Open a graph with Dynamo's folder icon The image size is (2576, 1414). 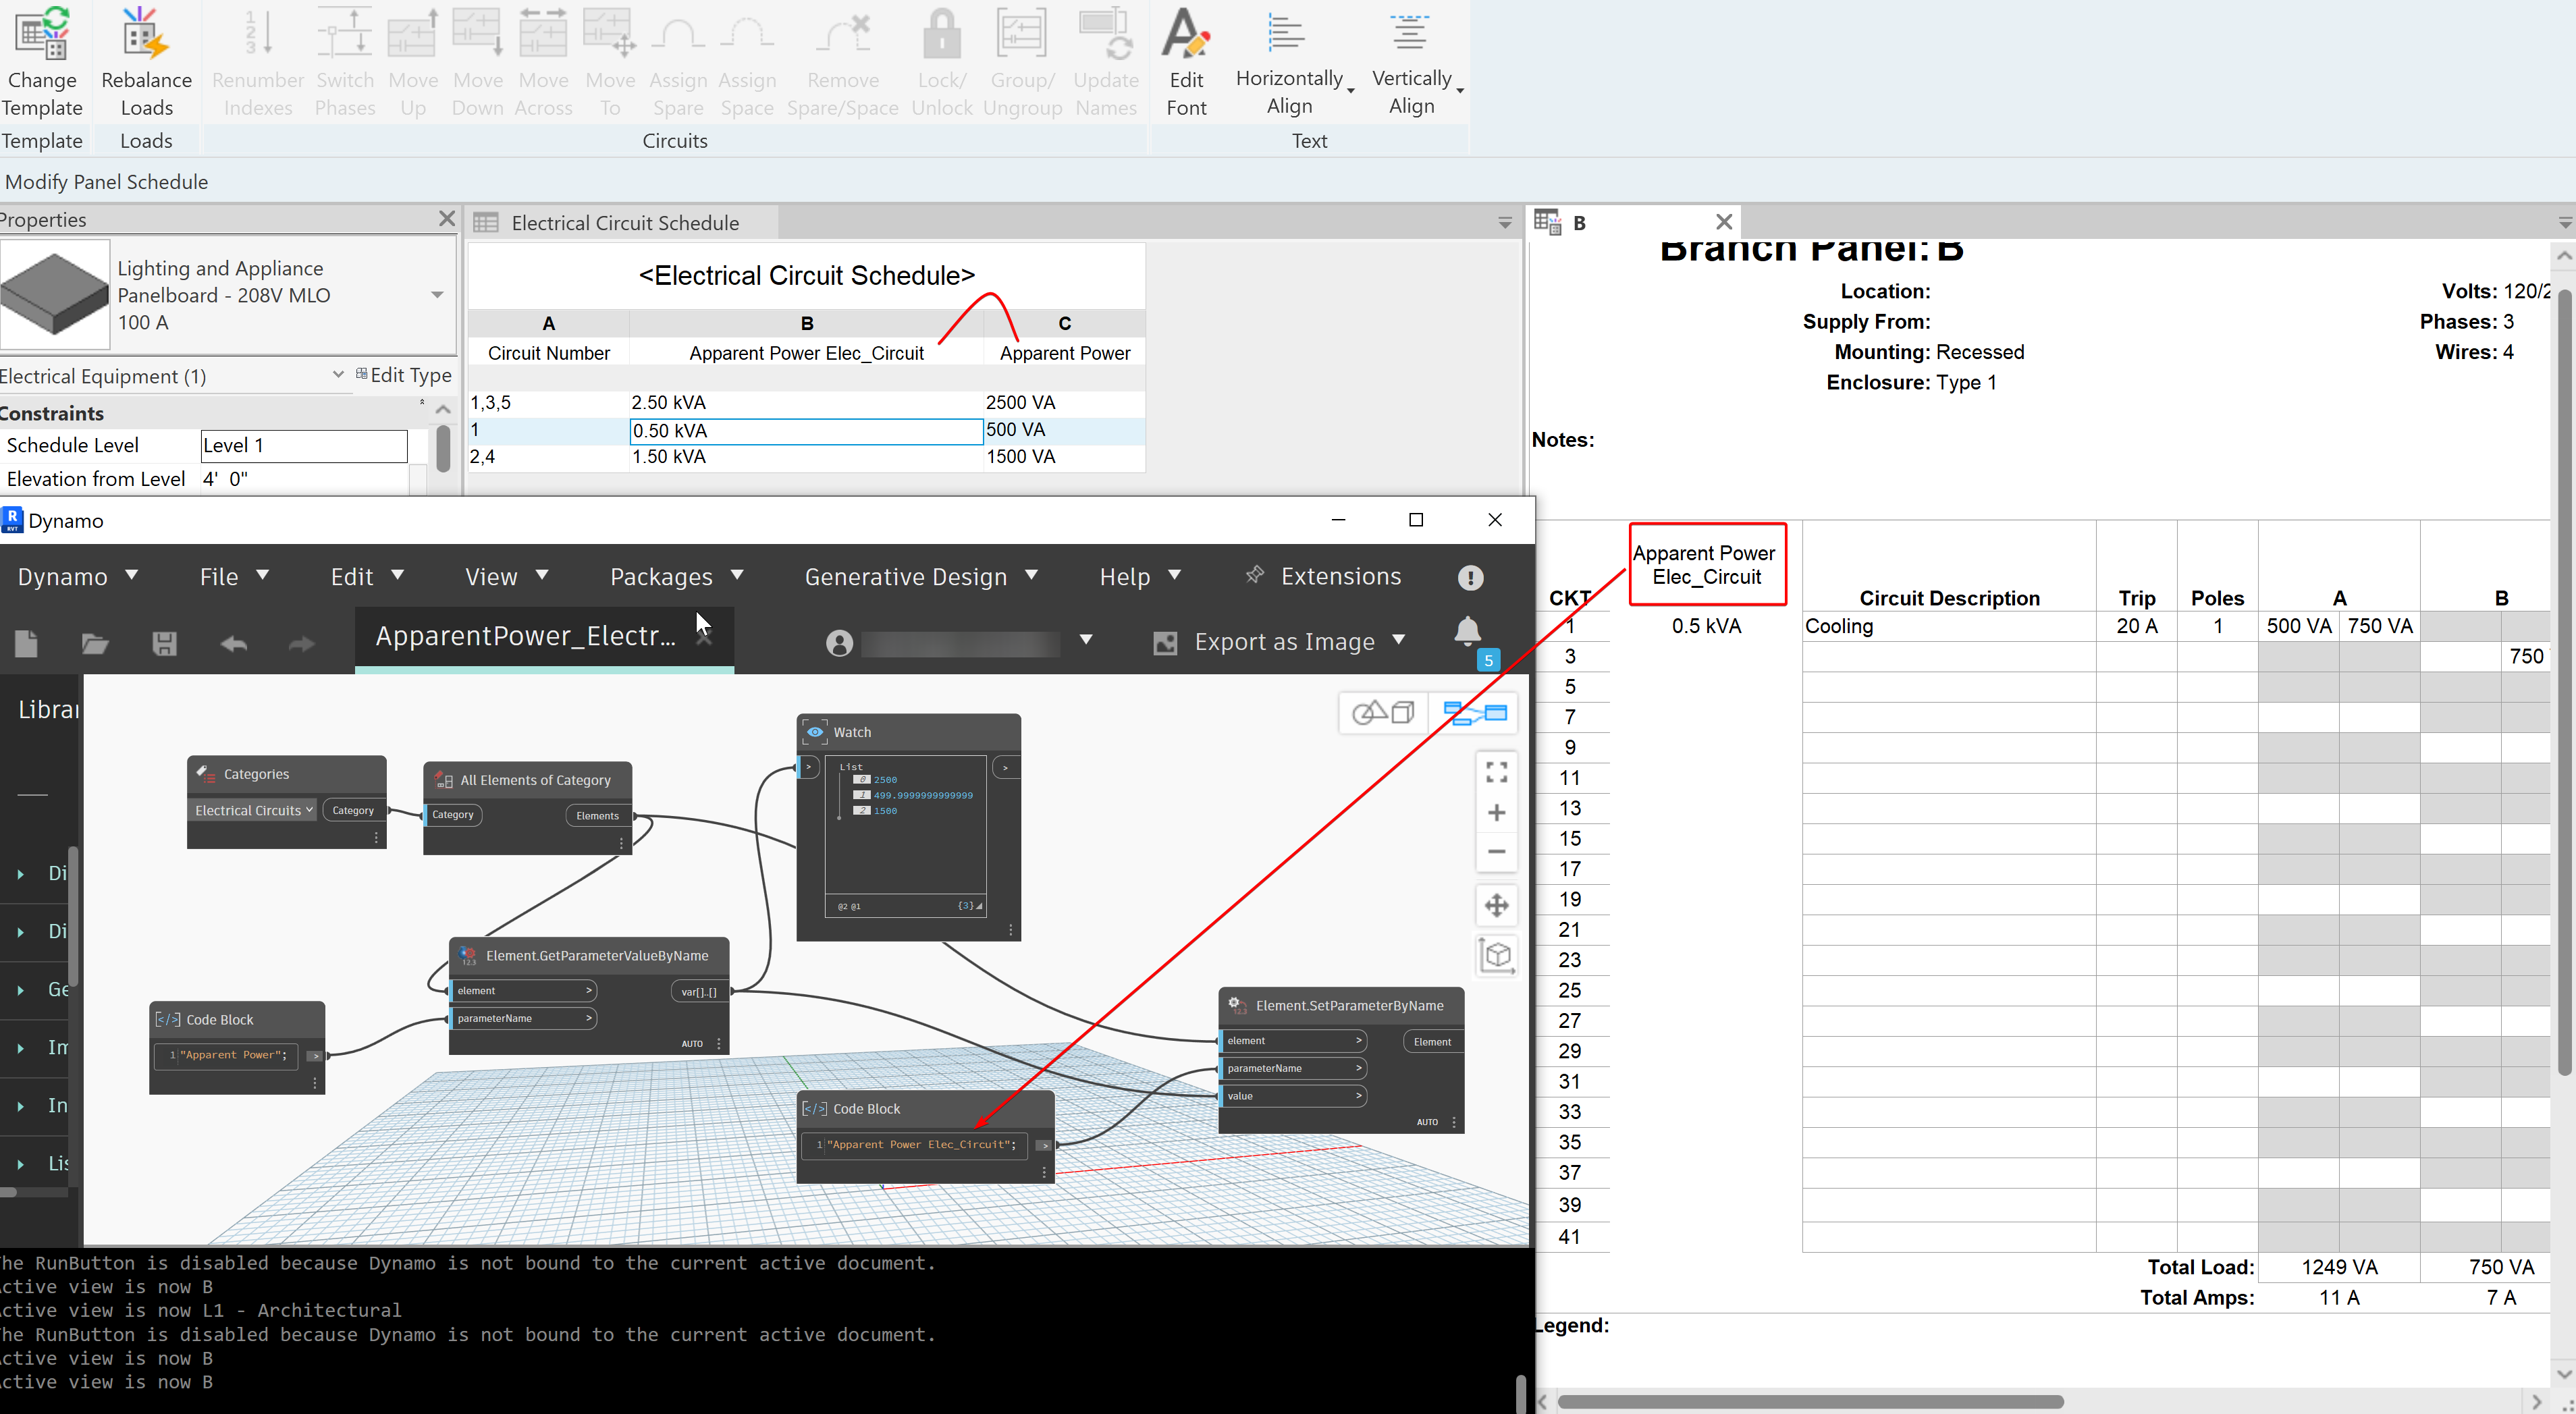pos(95,643)
